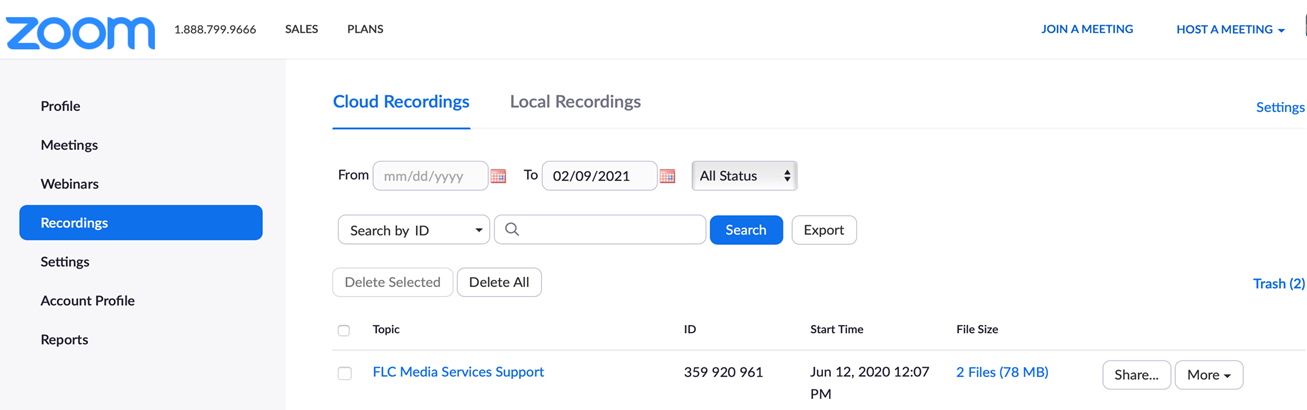
Task: Open Webinars in the sidebar
Action: tap(69, 184)
